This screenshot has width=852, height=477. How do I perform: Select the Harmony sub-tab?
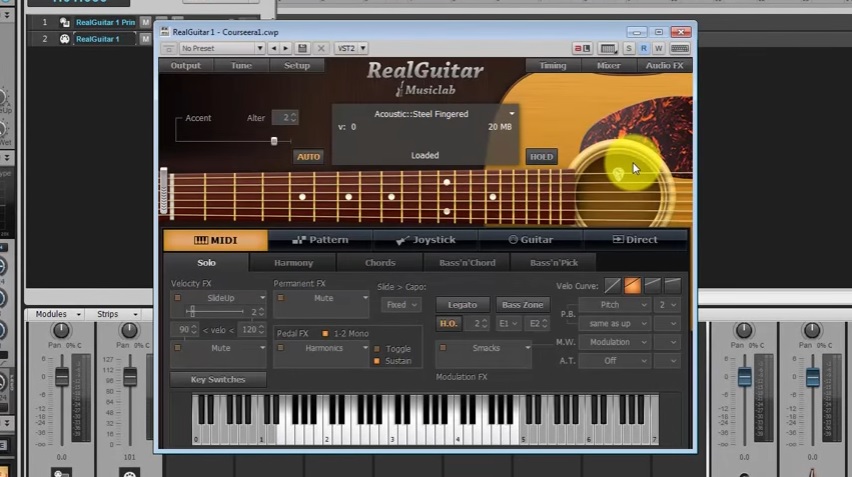click(x=293, y=262)
